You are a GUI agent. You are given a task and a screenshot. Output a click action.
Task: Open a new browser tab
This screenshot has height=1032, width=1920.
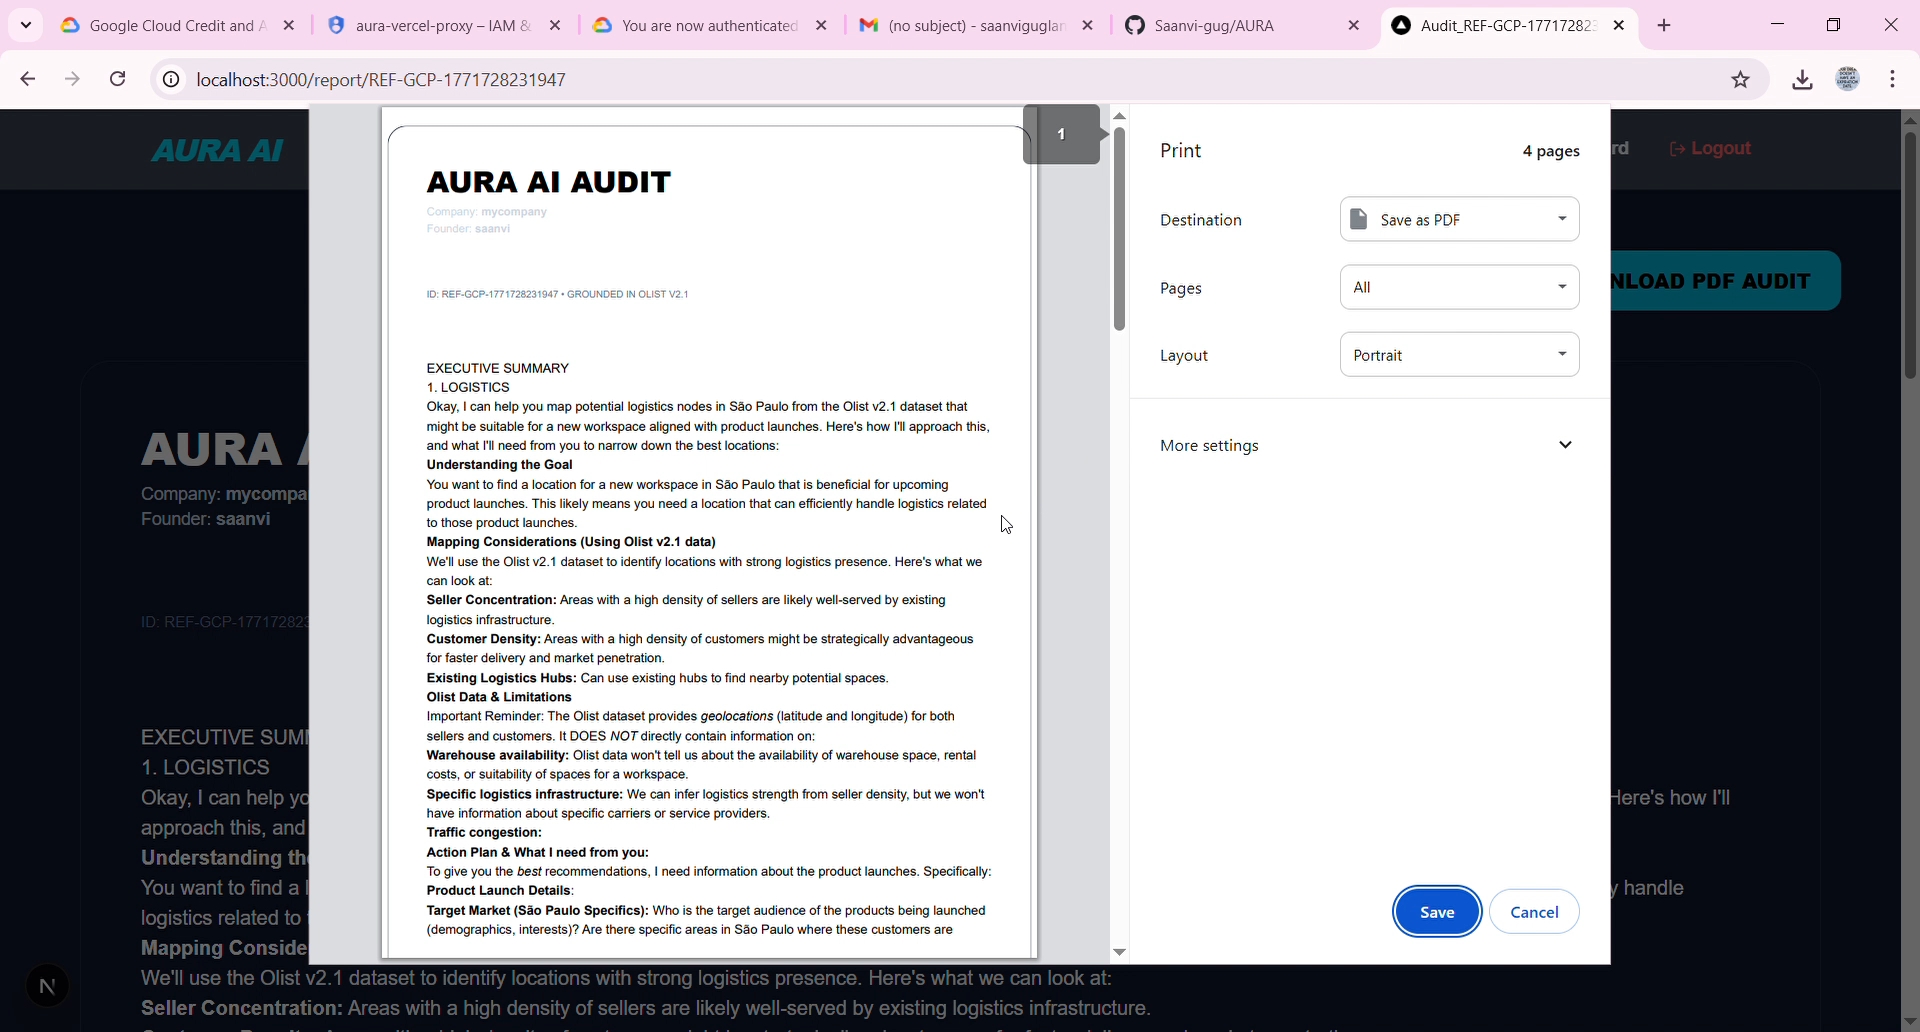pos(1664,26)
